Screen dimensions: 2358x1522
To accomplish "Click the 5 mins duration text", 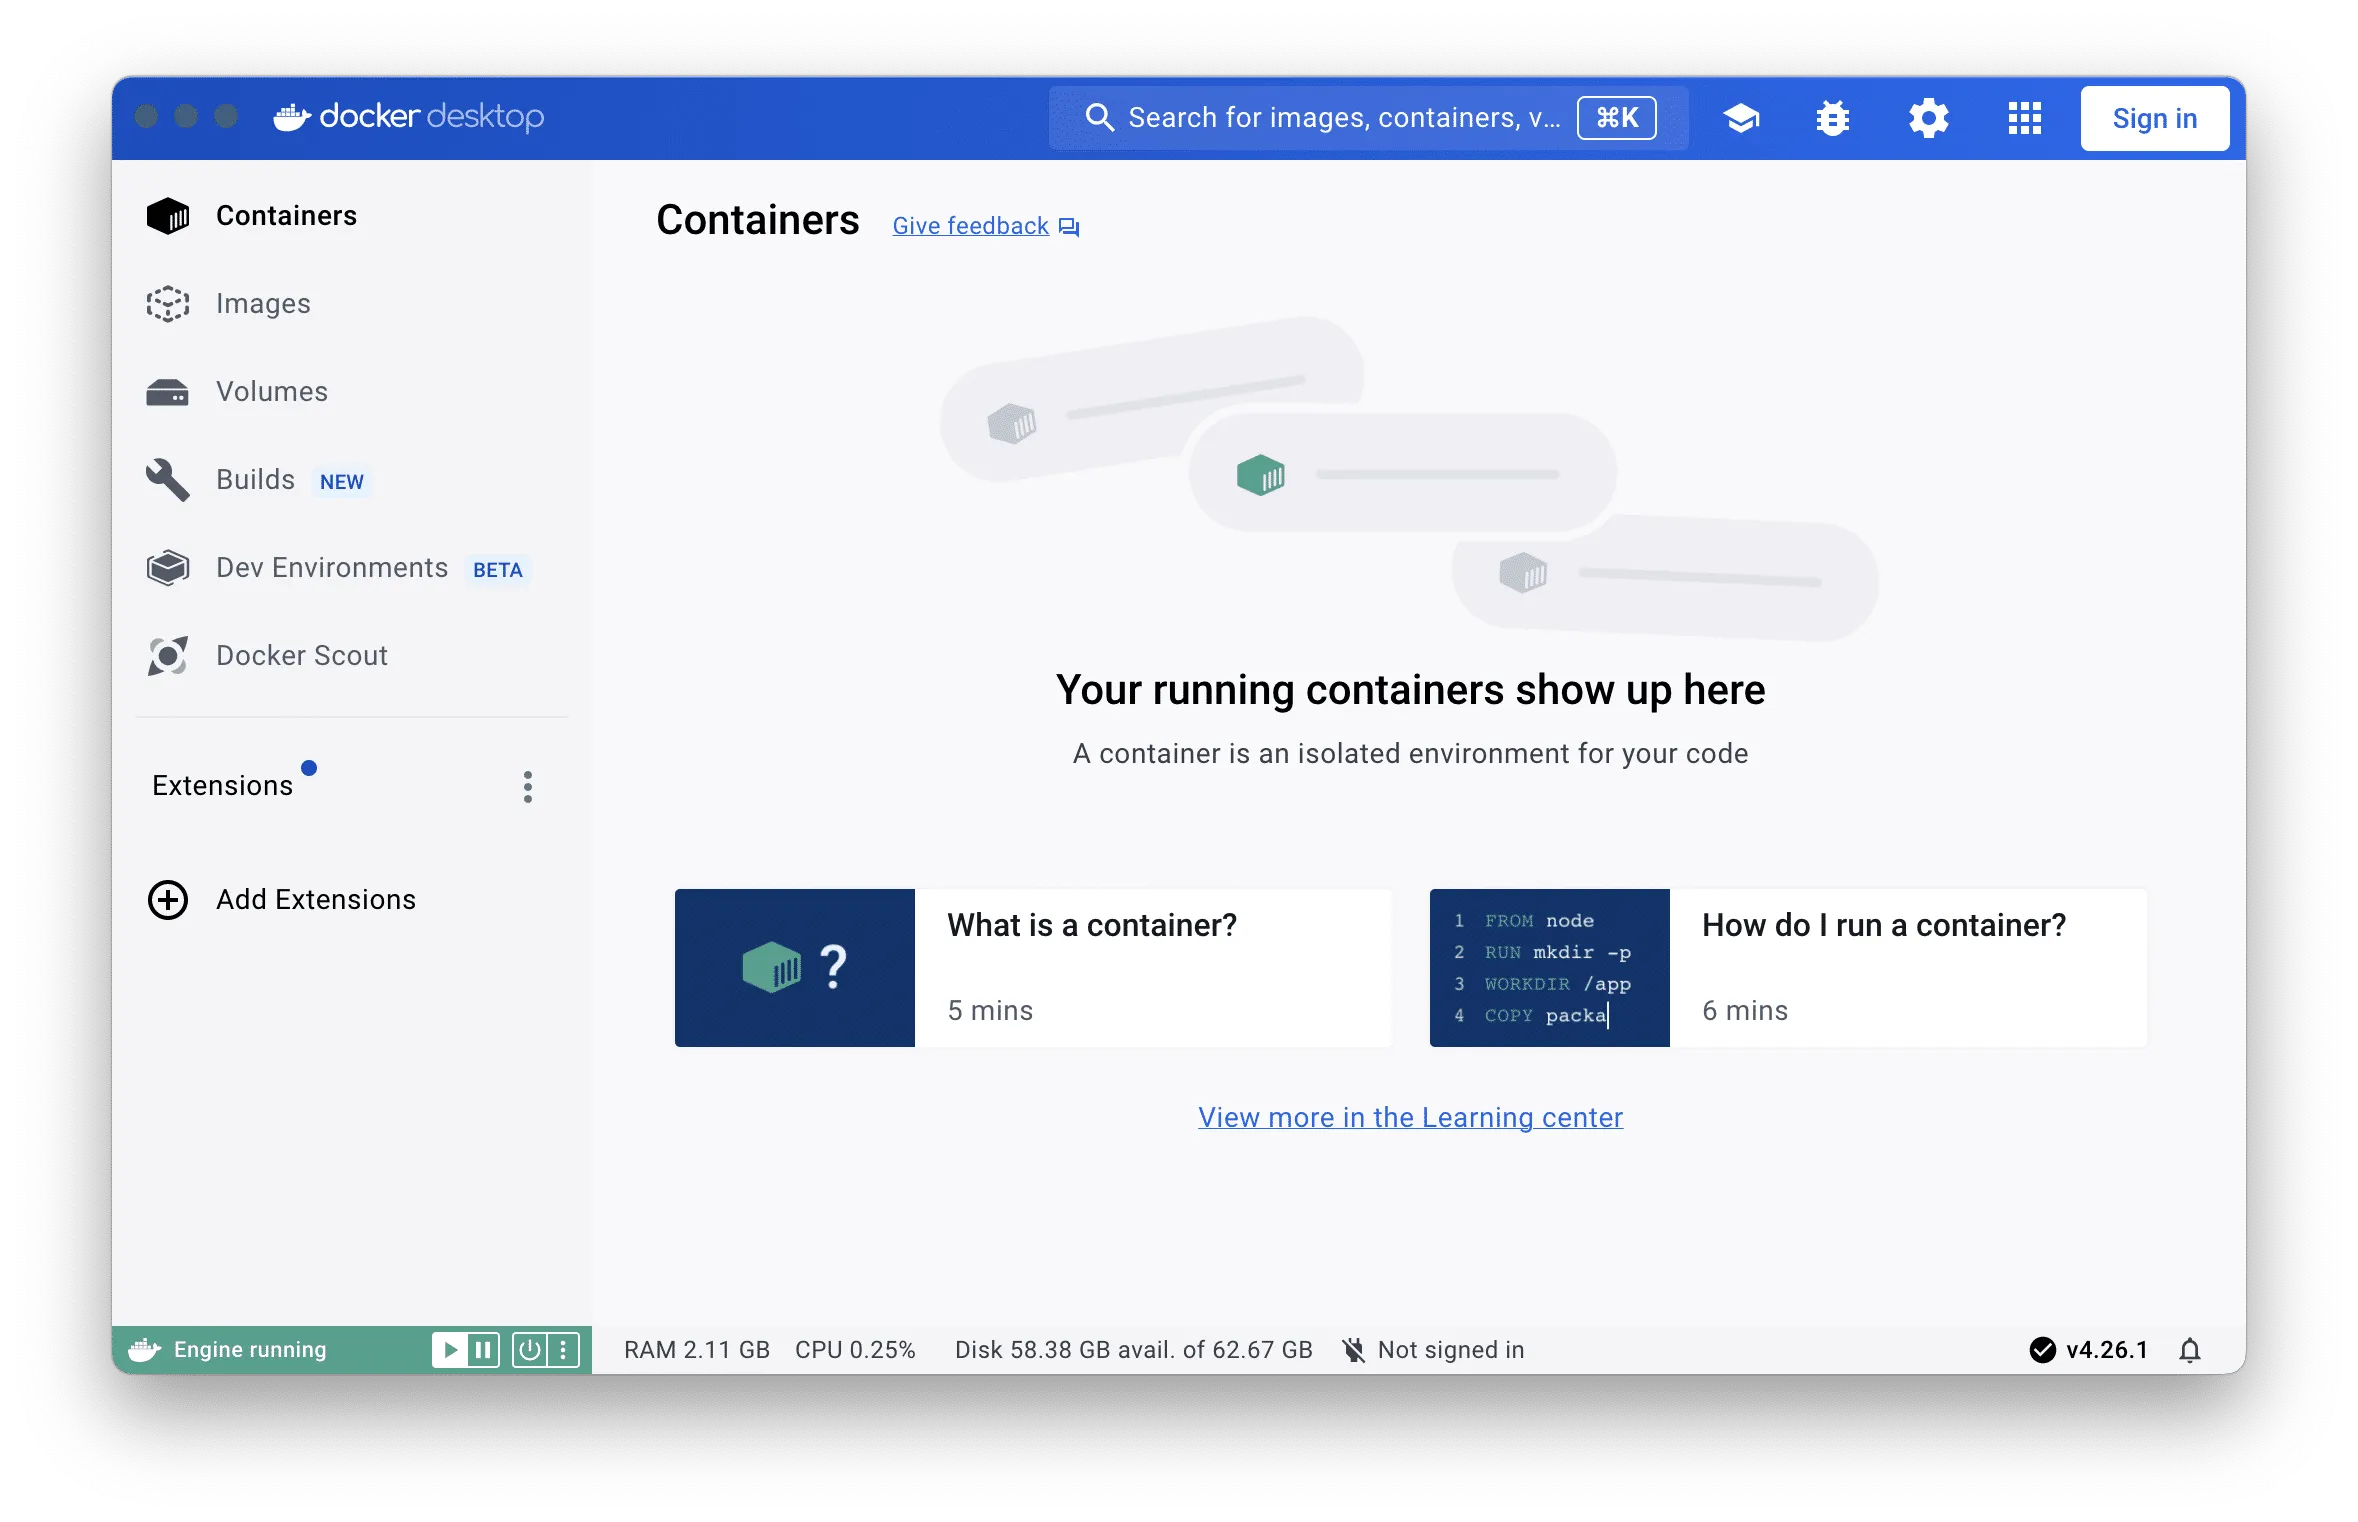I will (990, 1010).
